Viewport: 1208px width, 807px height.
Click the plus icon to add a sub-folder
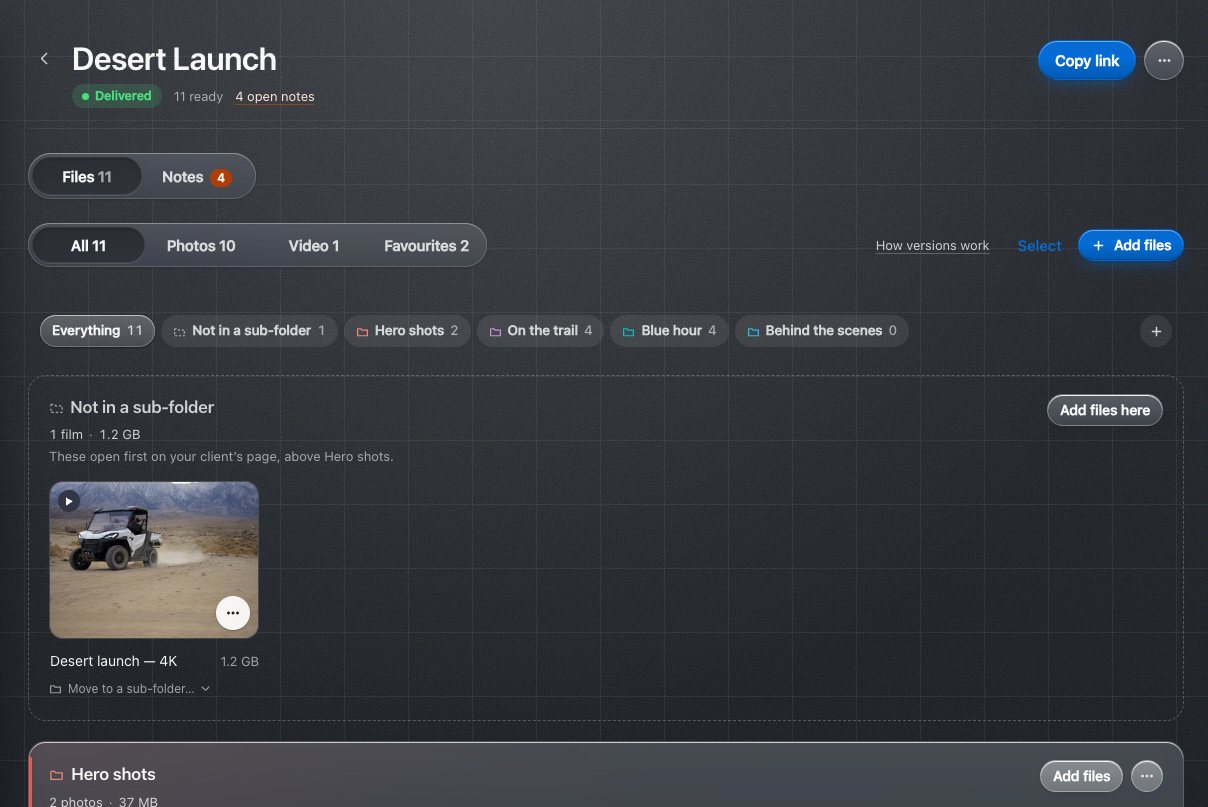(1155, 331)
